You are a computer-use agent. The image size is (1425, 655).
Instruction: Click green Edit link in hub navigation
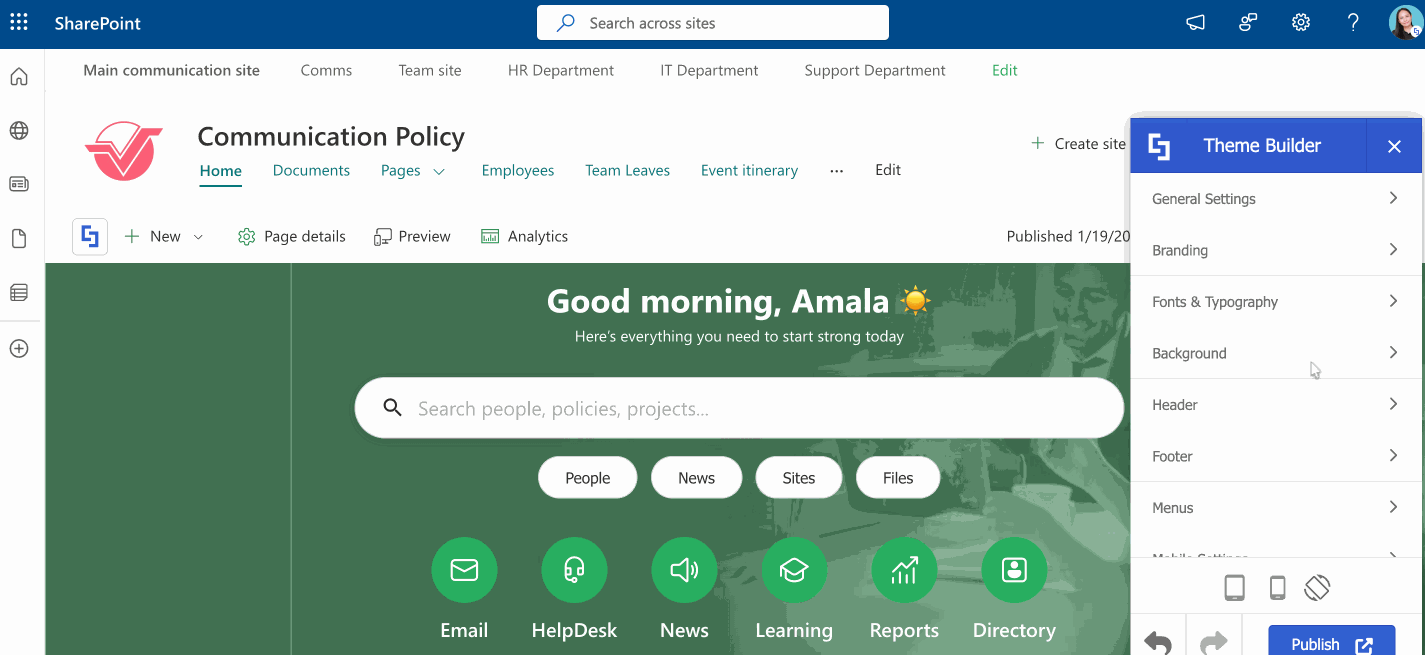[1004, 71]
